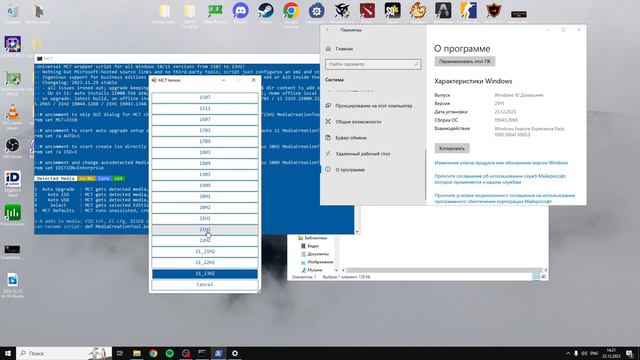Open Общие возможности settings page
The image size is (640, 360).
coord(358,122)
